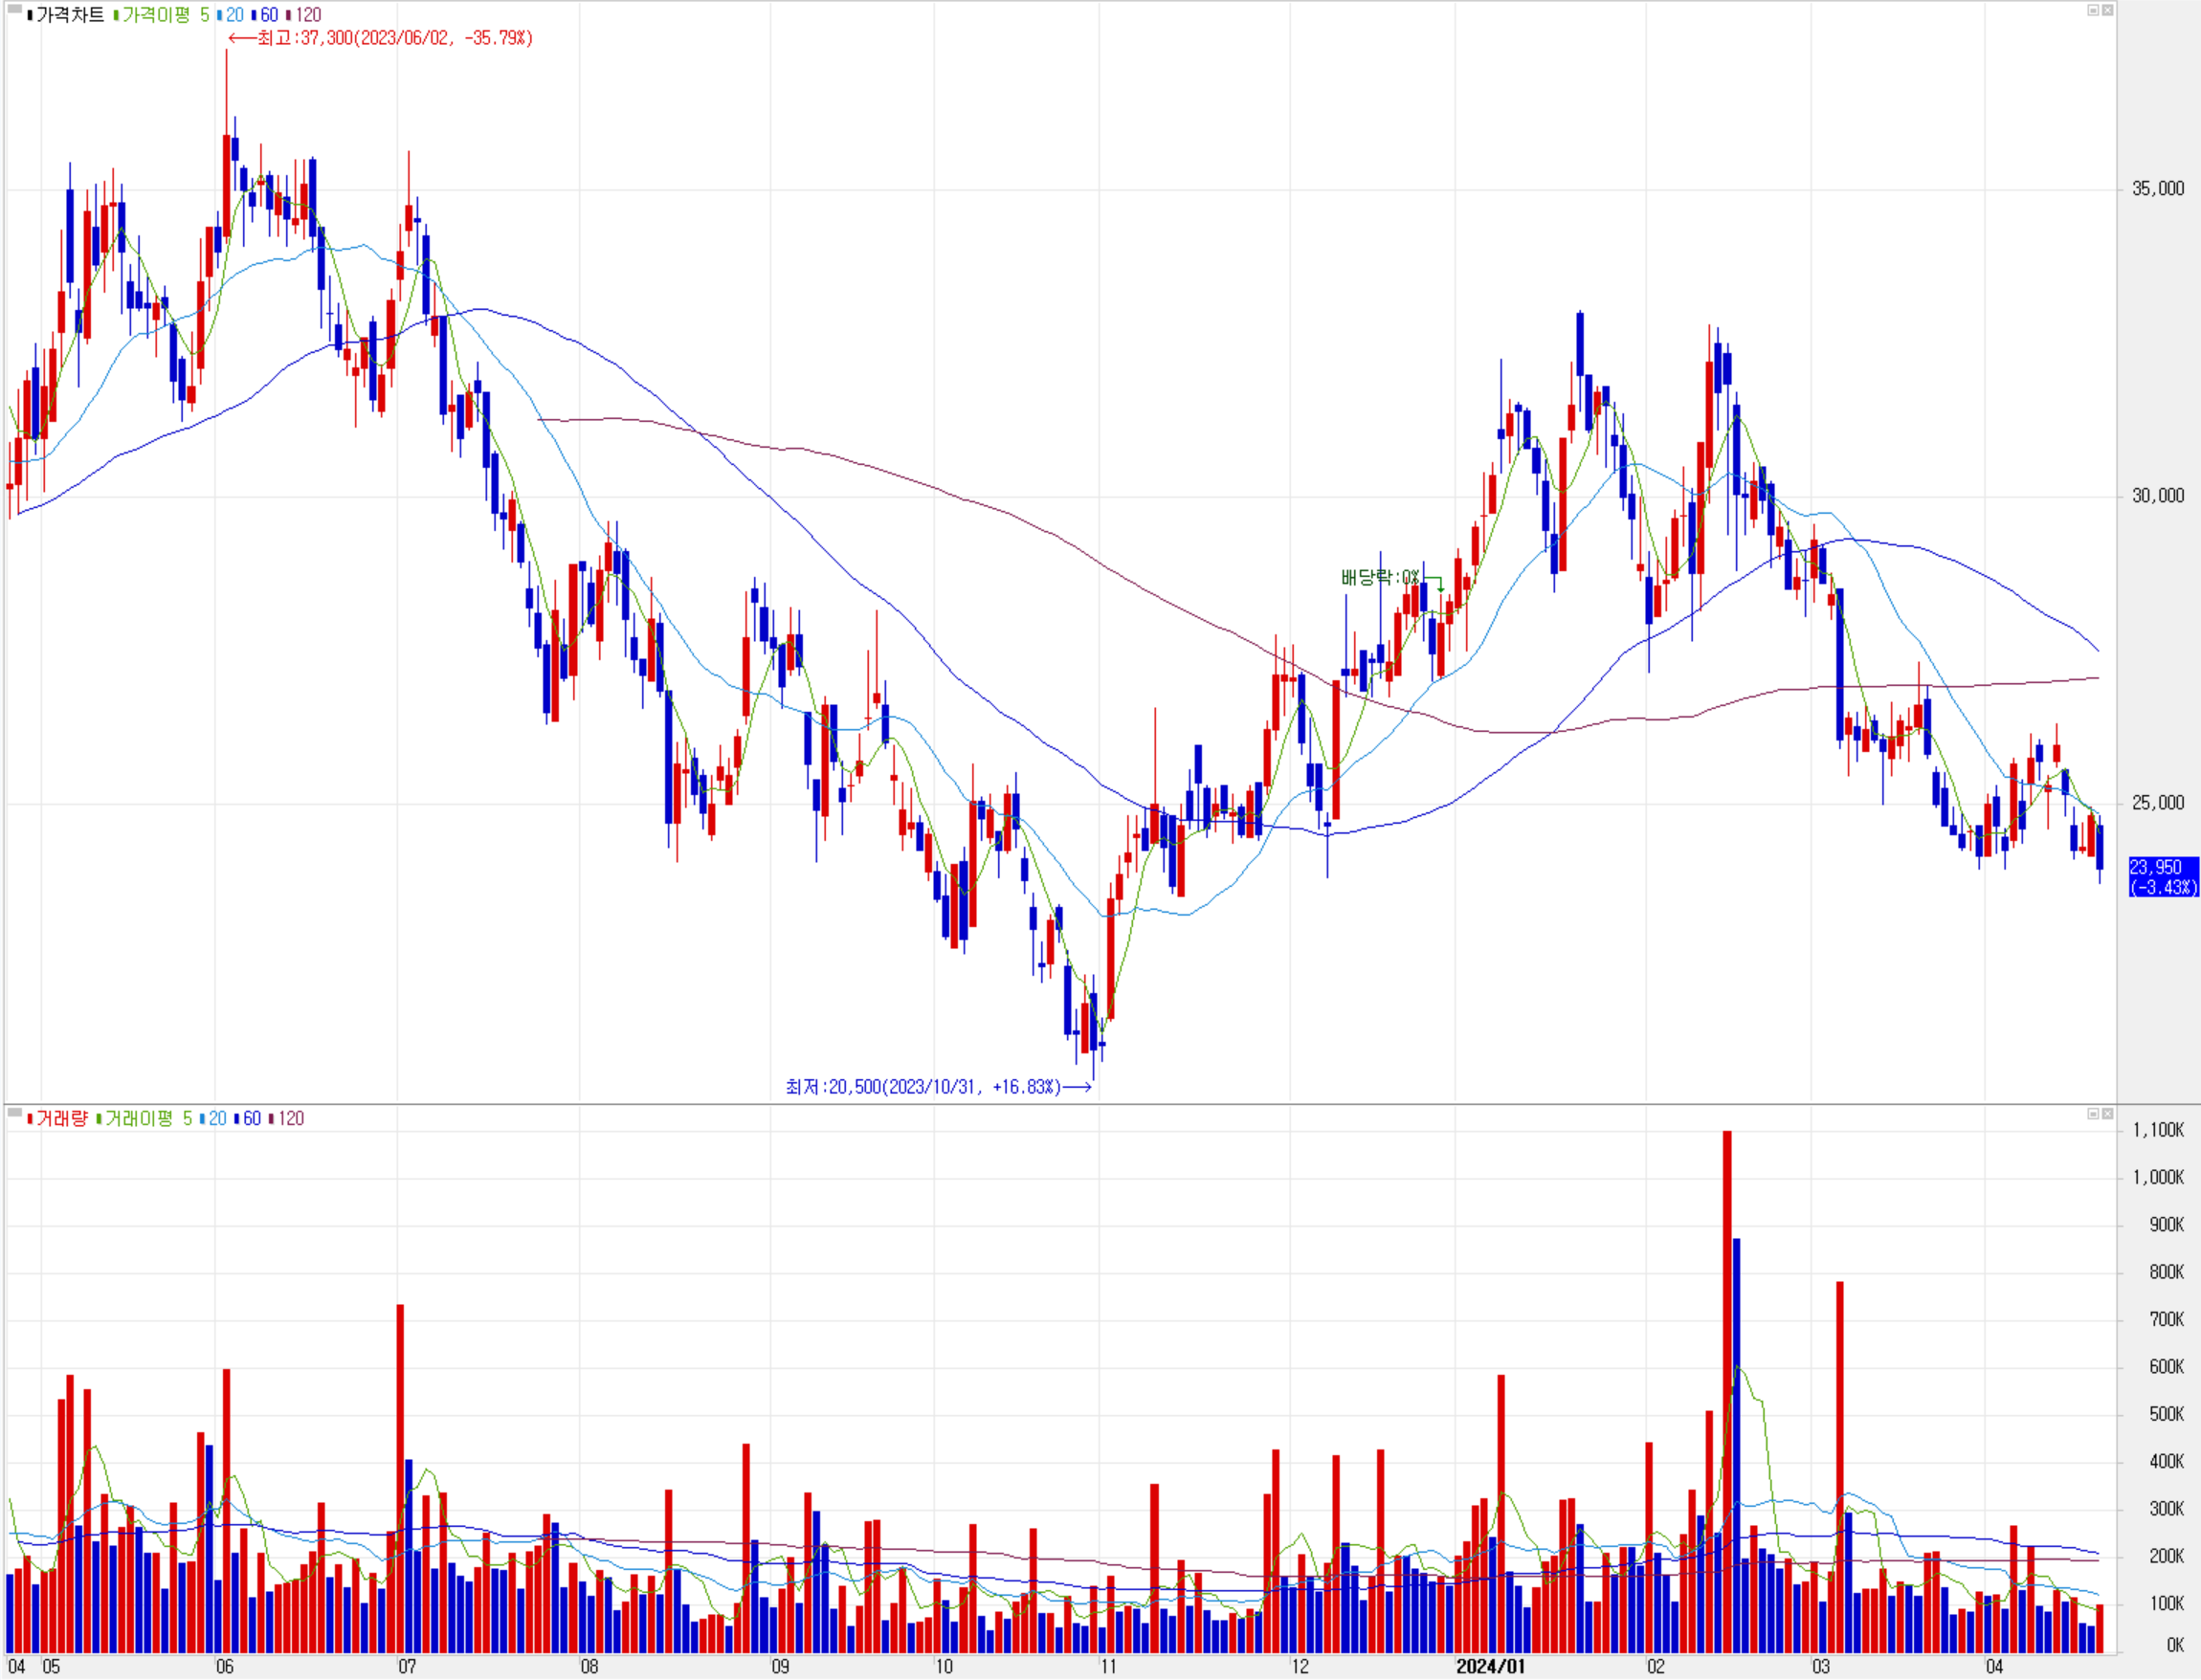Click the volume pane X icon
2201x1680 pixels.
[2107, 1114]
